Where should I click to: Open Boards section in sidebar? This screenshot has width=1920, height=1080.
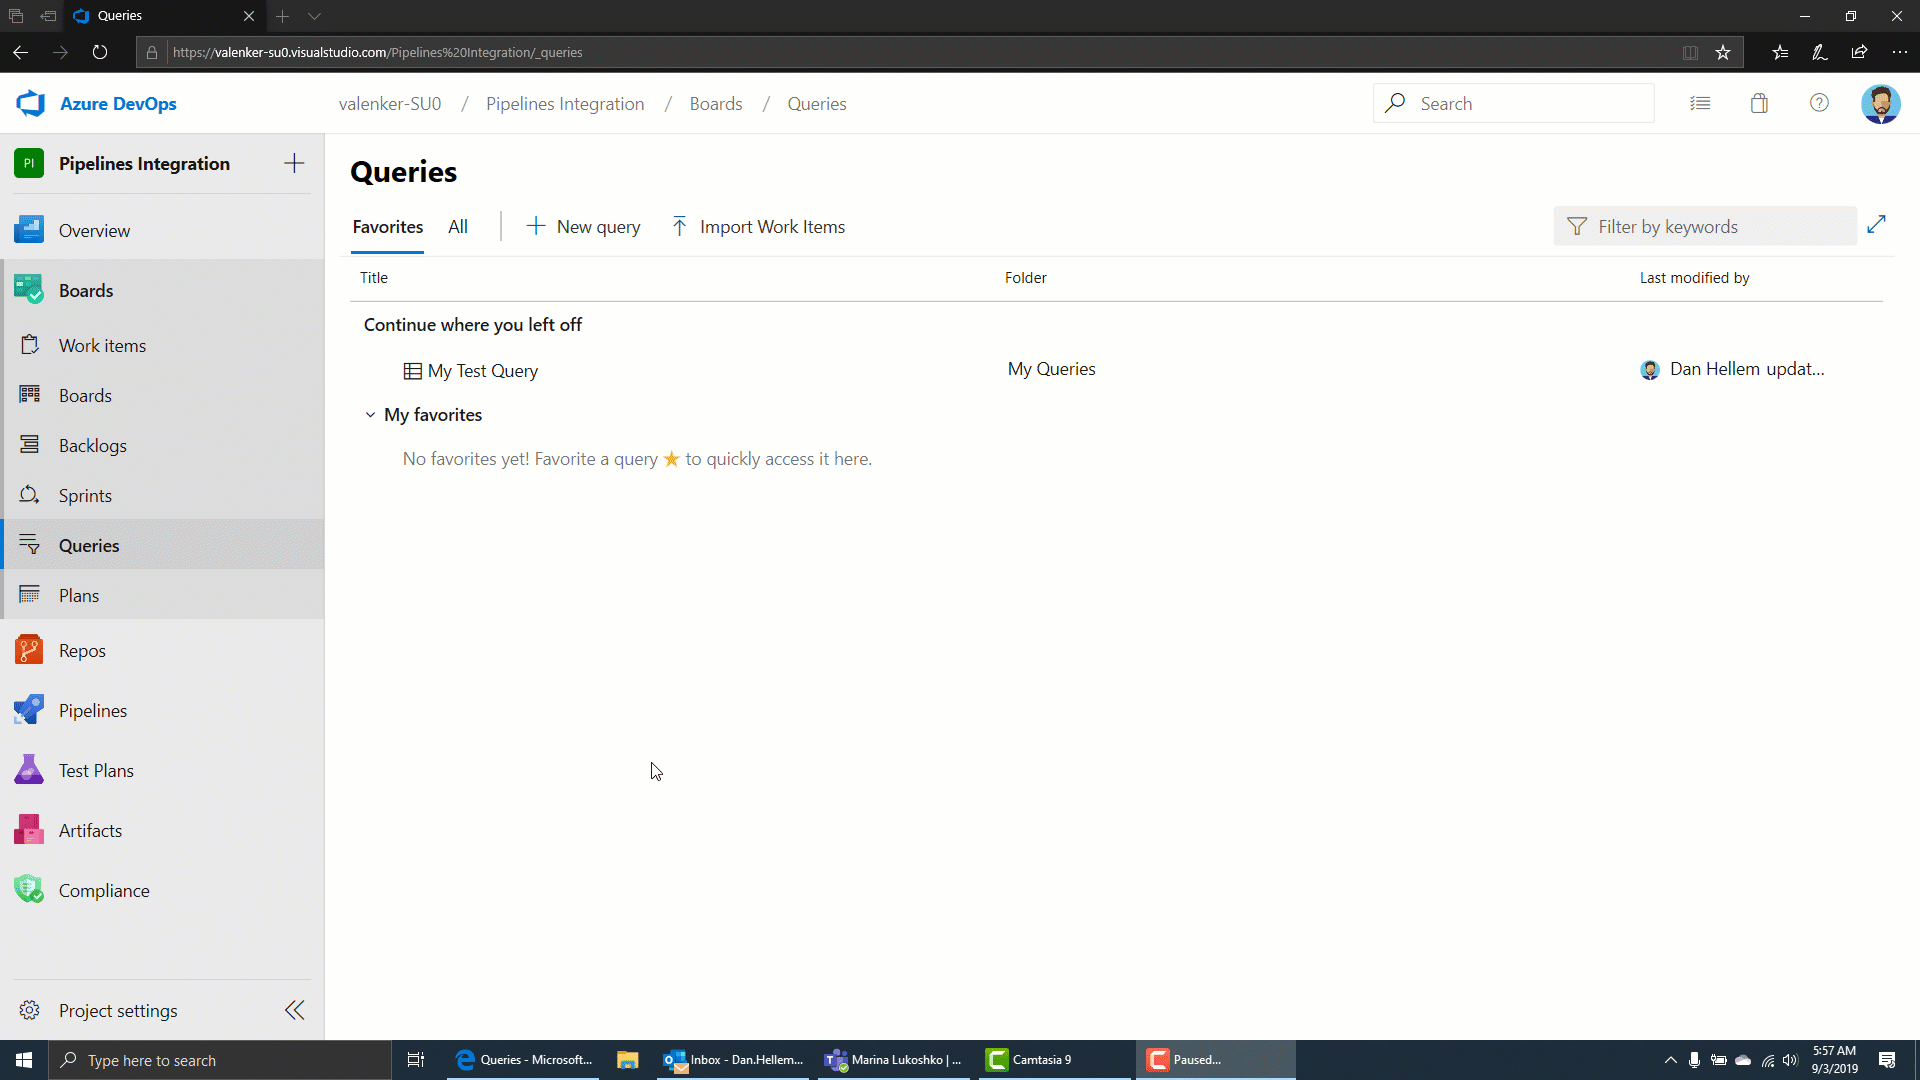(x=86, y=290)
